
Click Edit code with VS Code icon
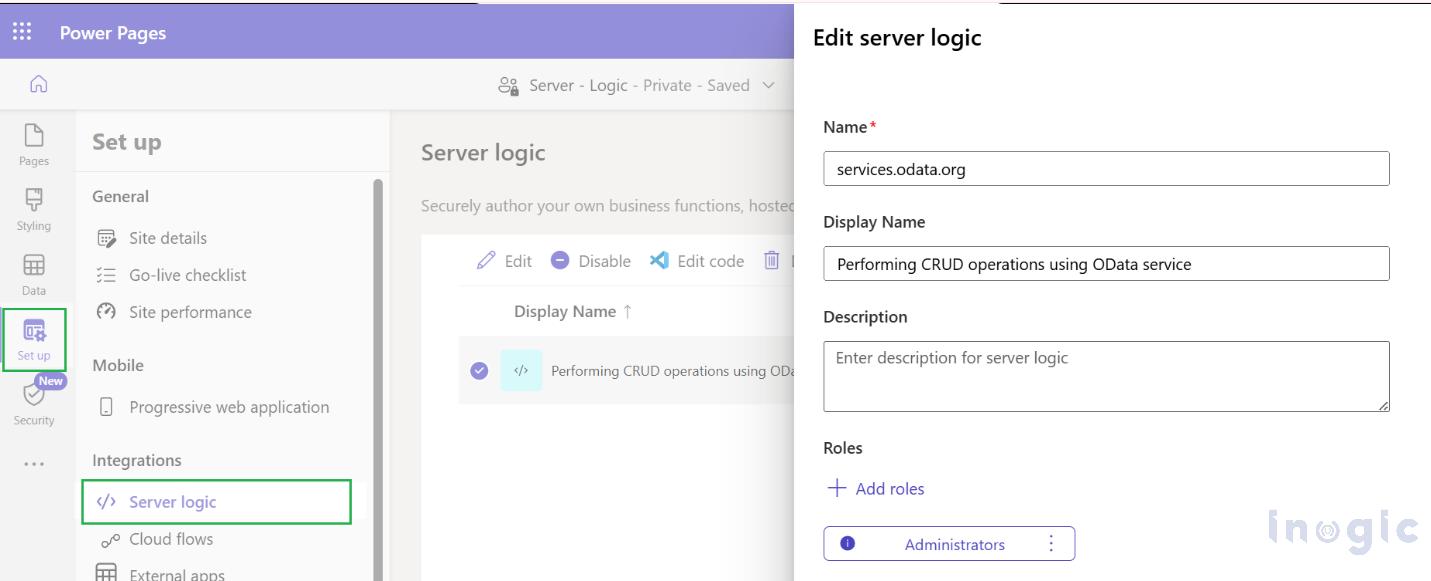pyautogui.click(x=697, y=261)
